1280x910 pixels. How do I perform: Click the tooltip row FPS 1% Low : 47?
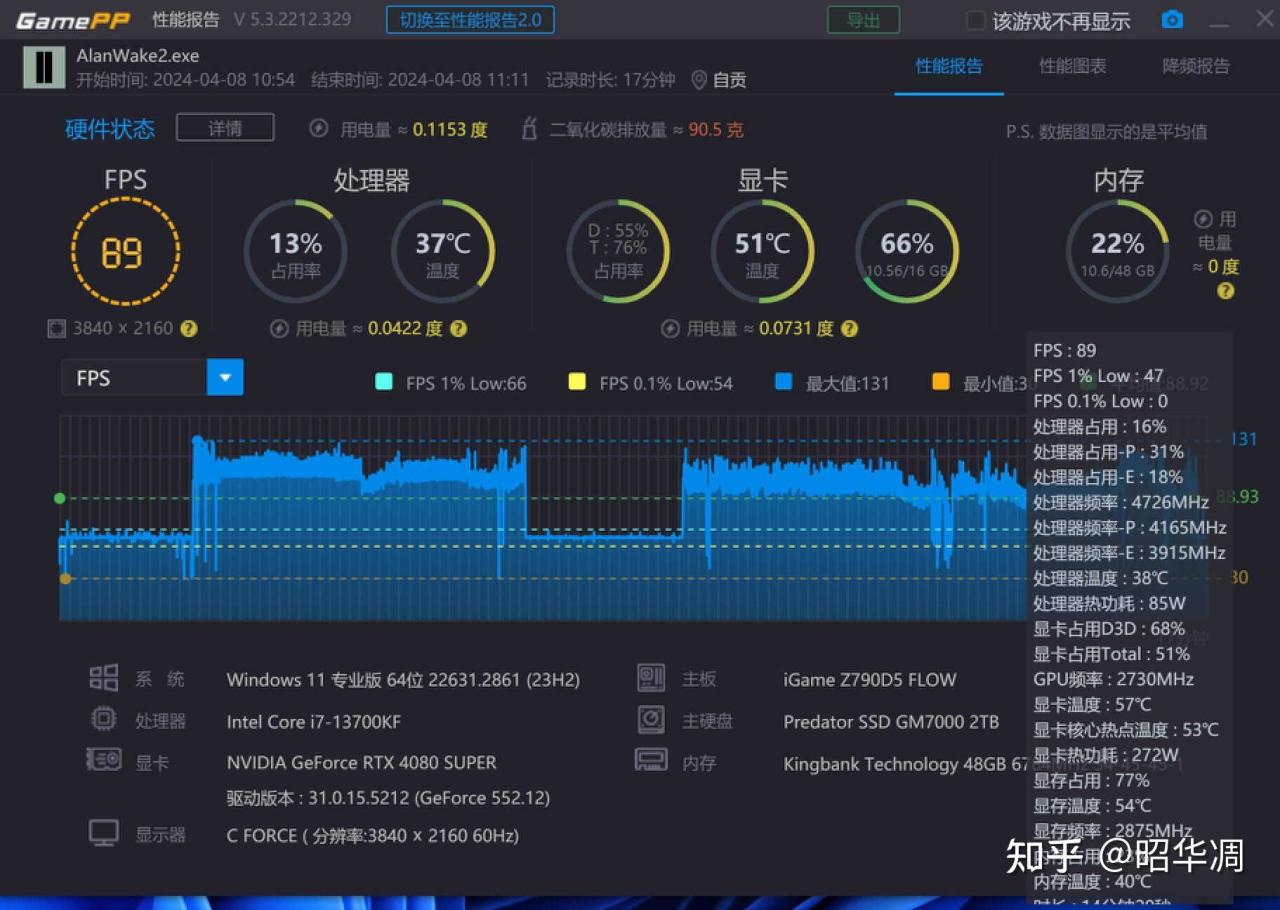[1098, 376]
